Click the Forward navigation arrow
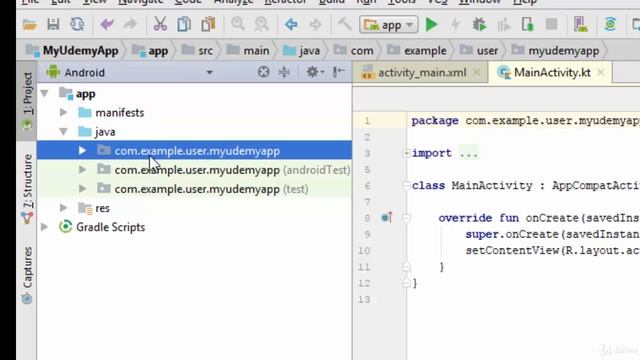The image size is (640, 360). [x=315, y=24]
